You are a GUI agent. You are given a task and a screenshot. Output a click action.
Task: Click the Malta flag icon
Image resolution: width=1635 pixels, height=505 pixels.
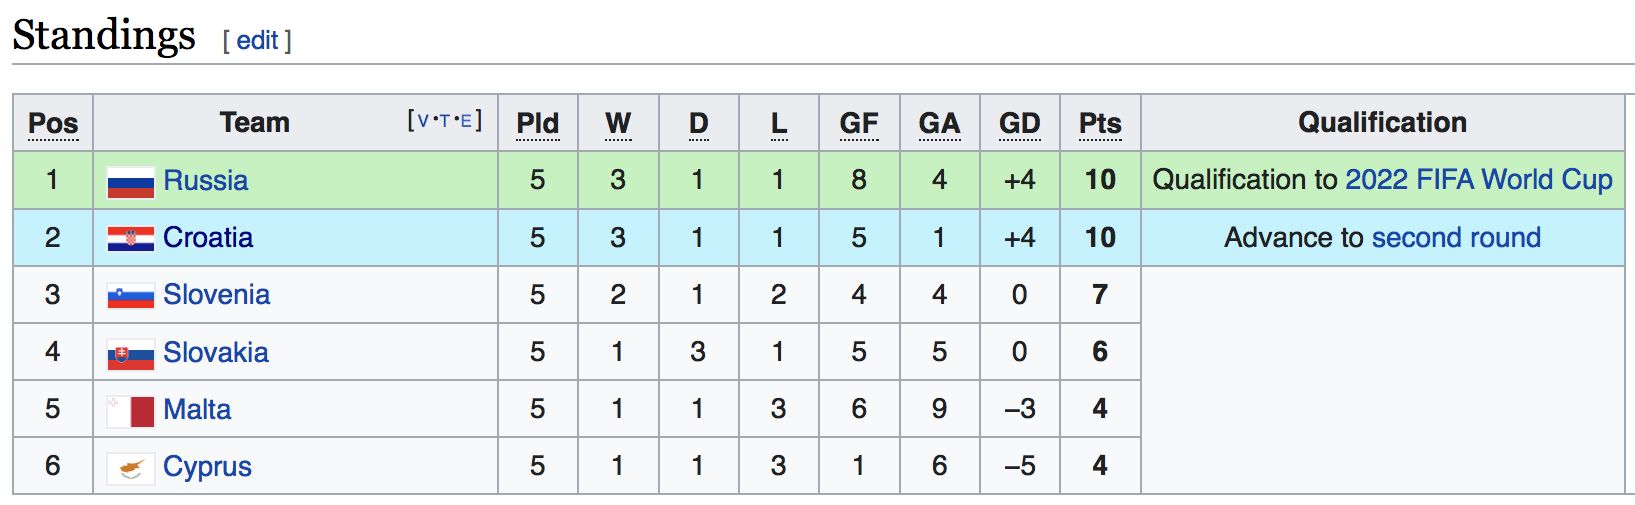click(131, 411)
